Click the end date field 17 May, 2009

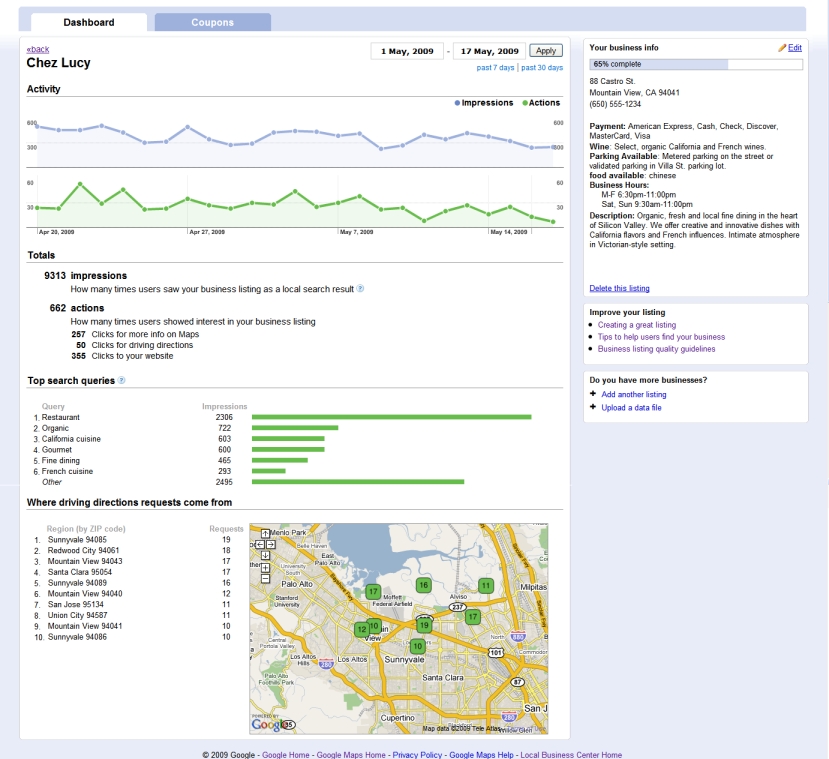(490, 51)
